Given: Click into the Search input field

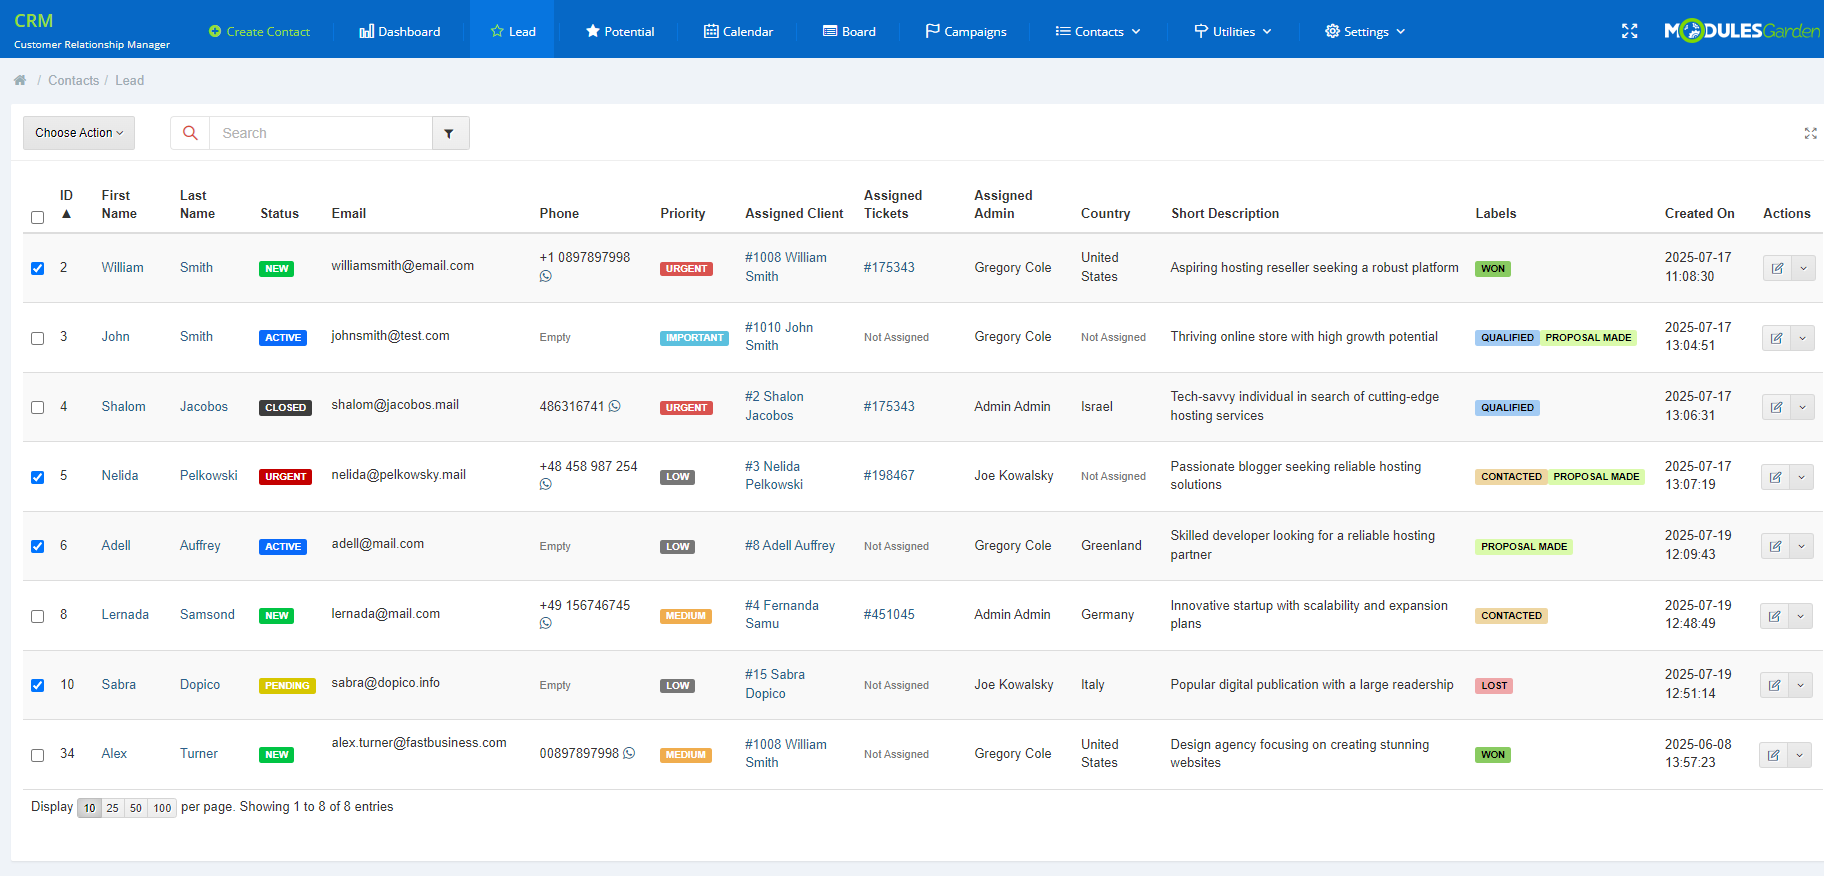Looking at the screenshot, I should 320,133.
